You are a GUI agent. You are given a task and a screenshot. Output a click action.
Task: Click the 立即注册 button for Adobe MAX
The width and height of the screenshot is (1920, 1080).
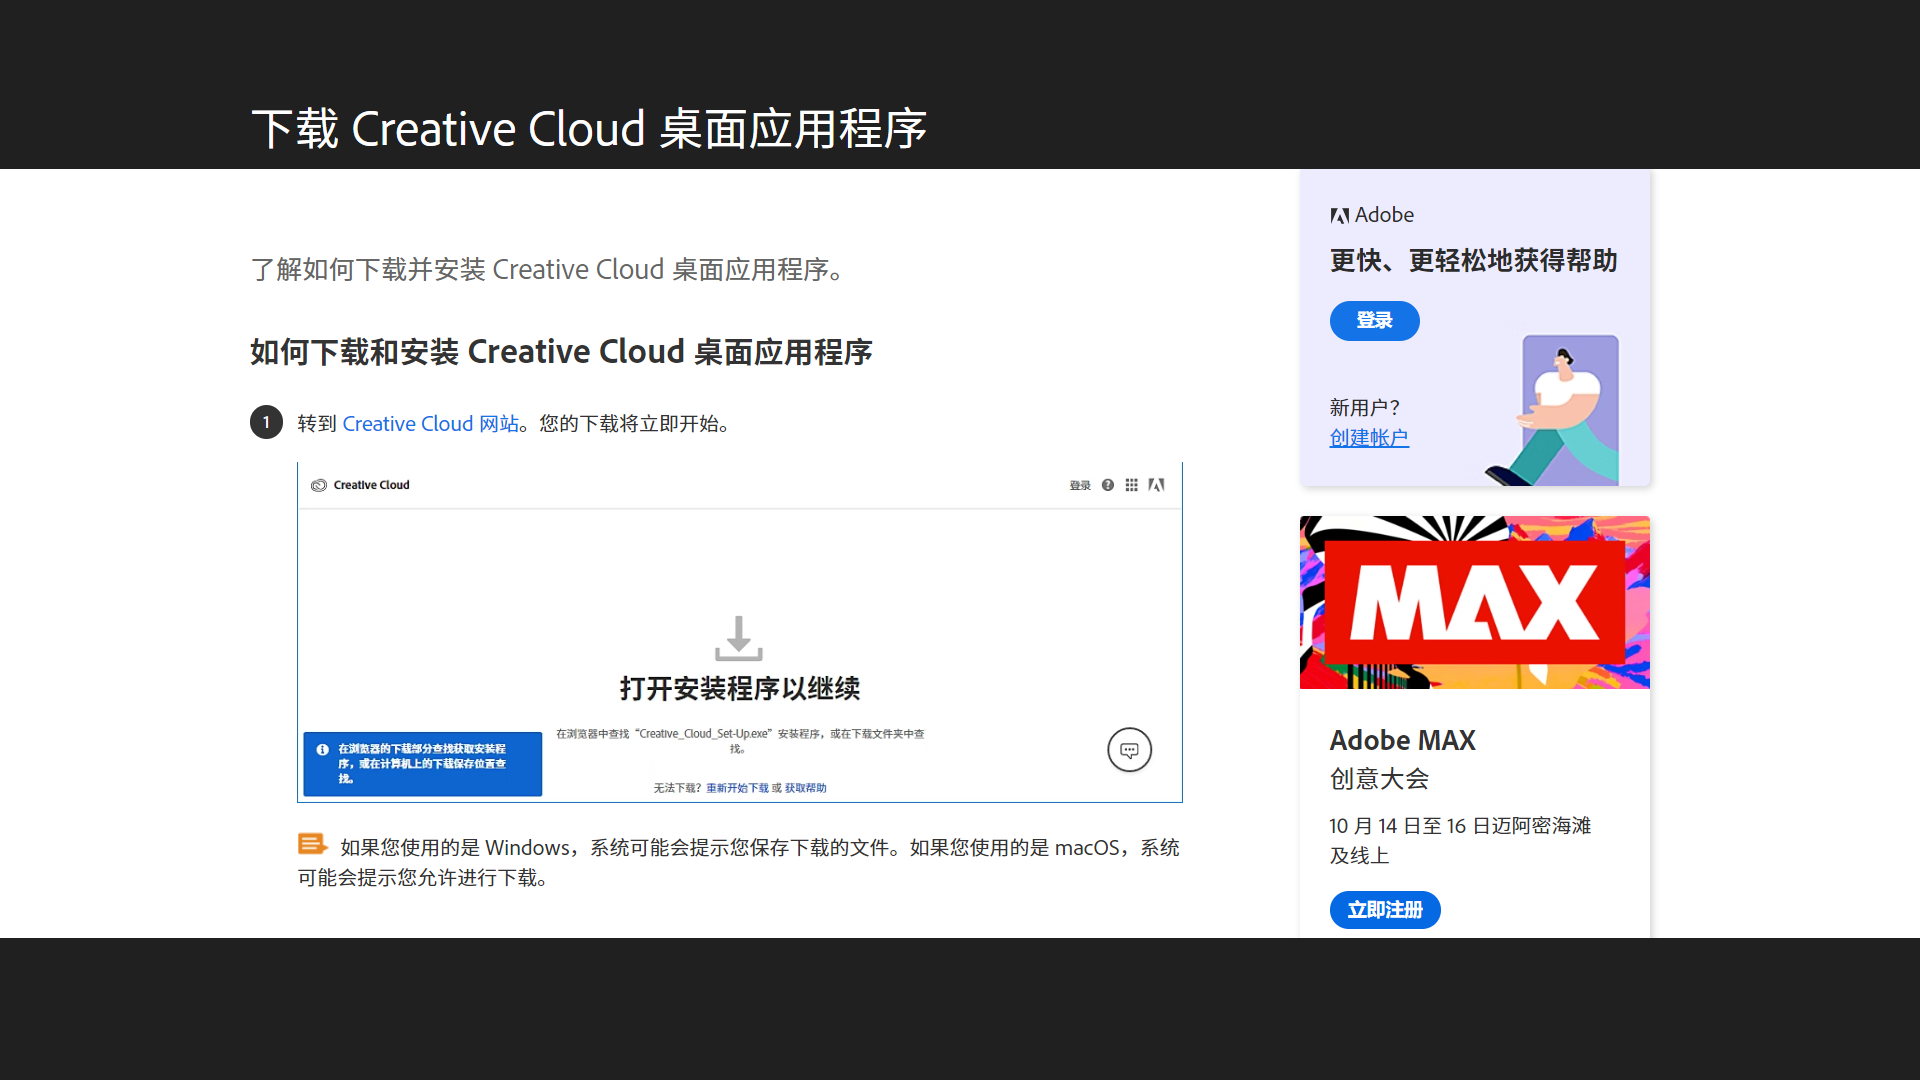click(x=1384, y=910)
